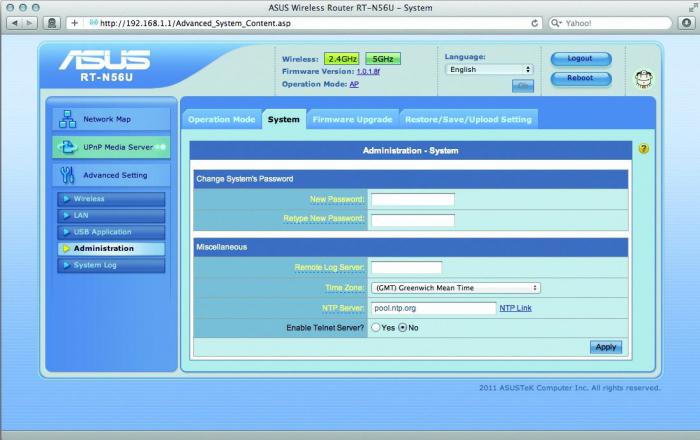Click the NTP Server label

pos(343,308)
